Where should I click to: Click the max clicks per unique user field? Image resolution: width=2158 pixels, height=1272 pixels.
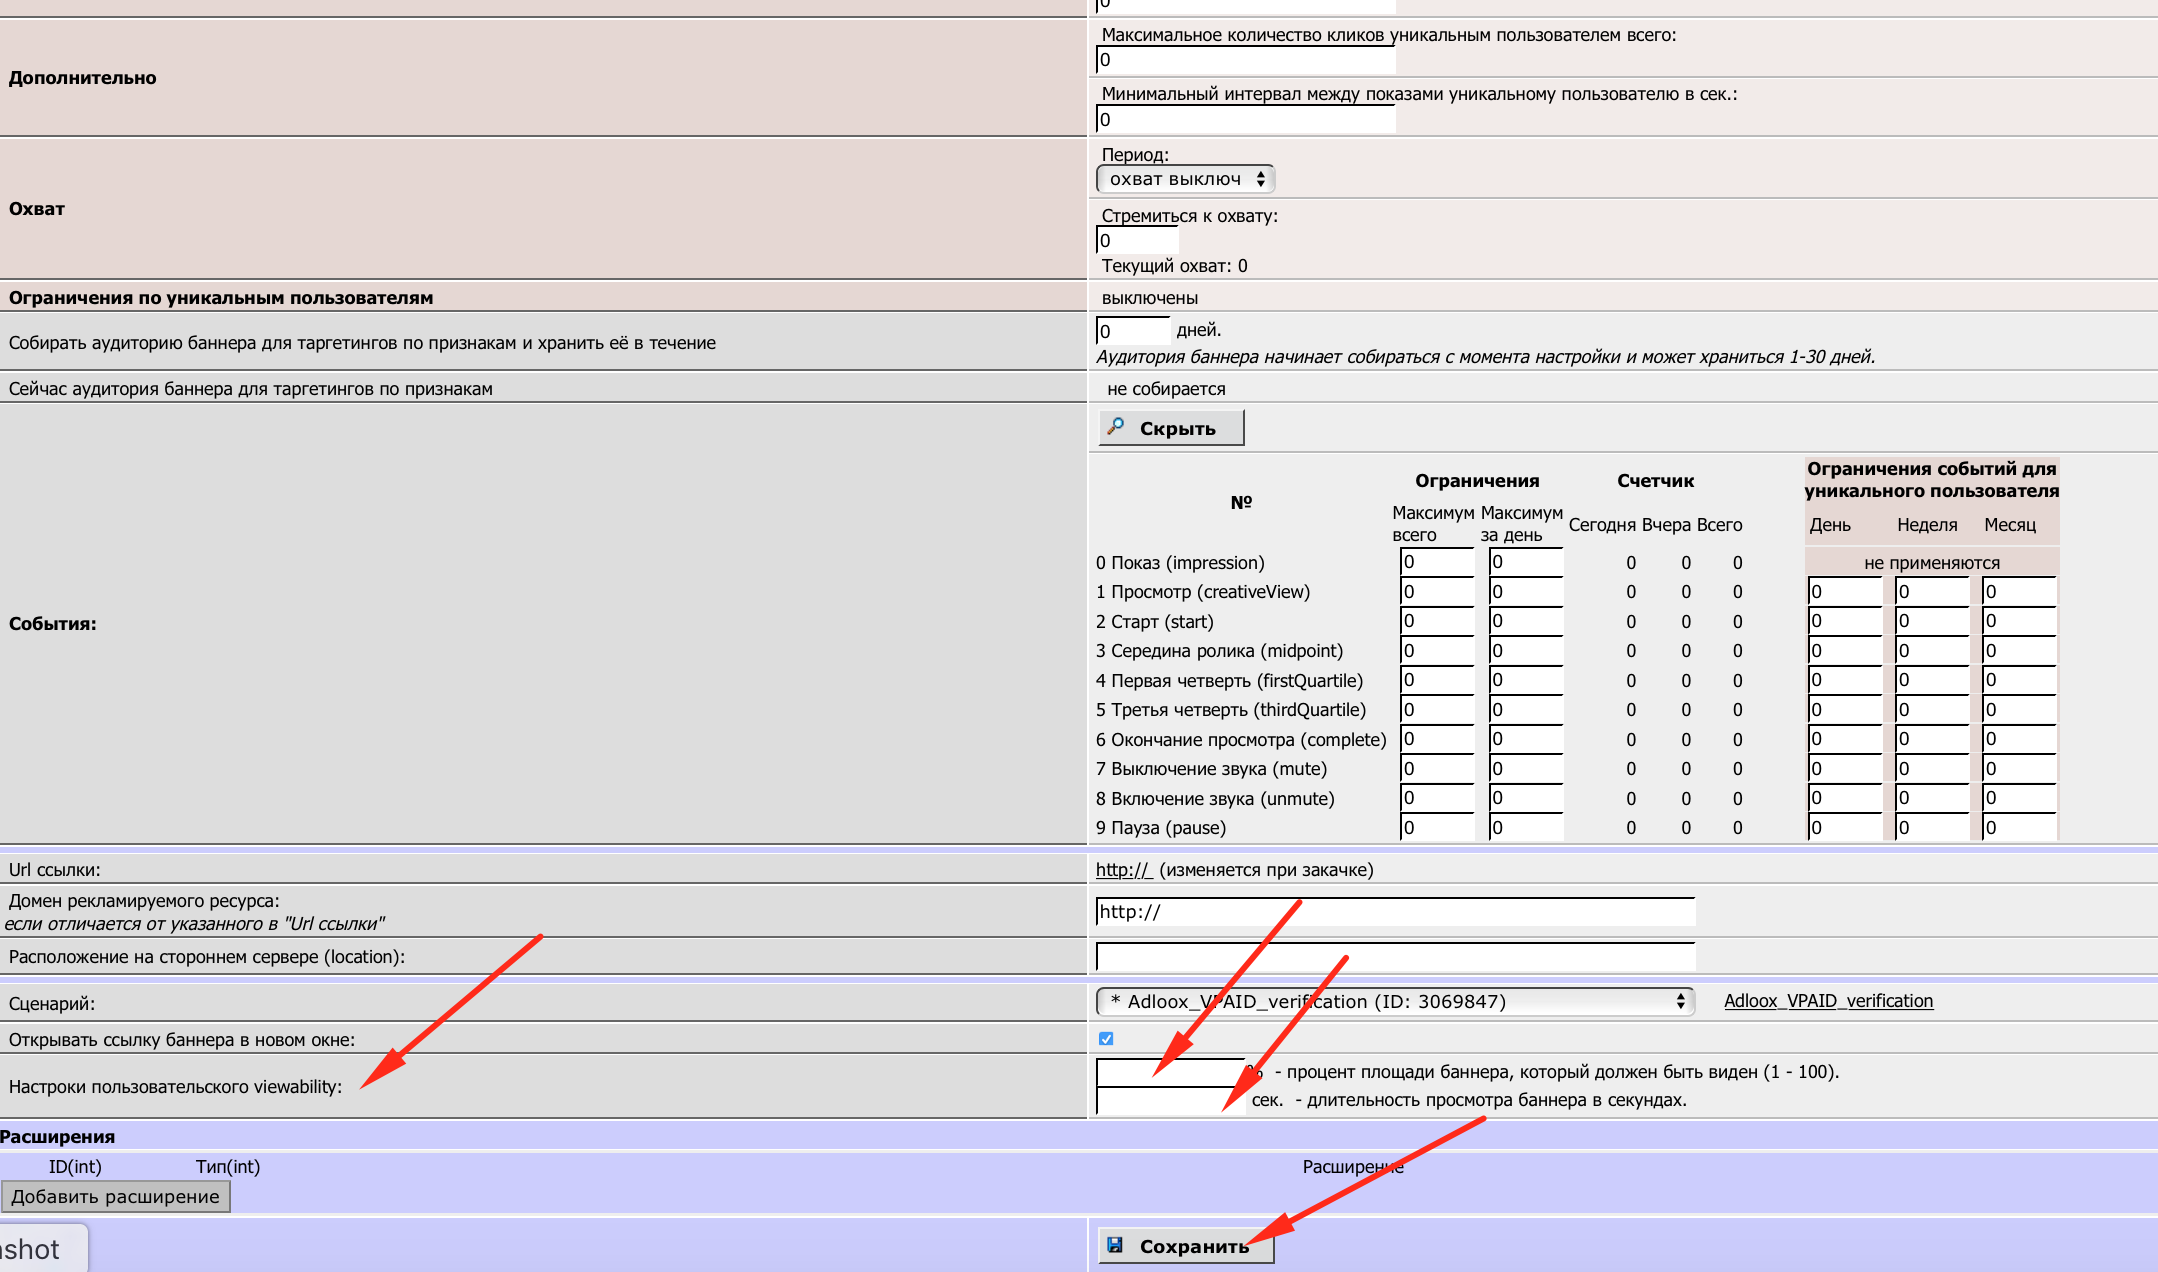coord(1246,60)
